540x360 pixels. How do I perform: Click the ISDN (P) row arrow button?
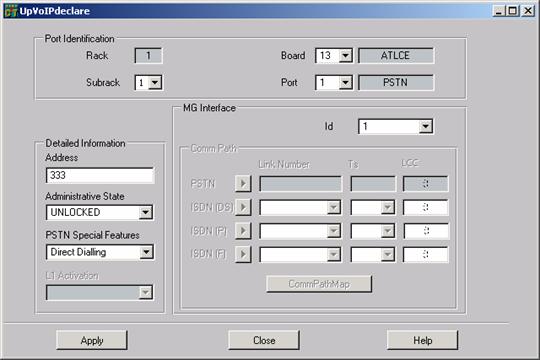point(243,230)
